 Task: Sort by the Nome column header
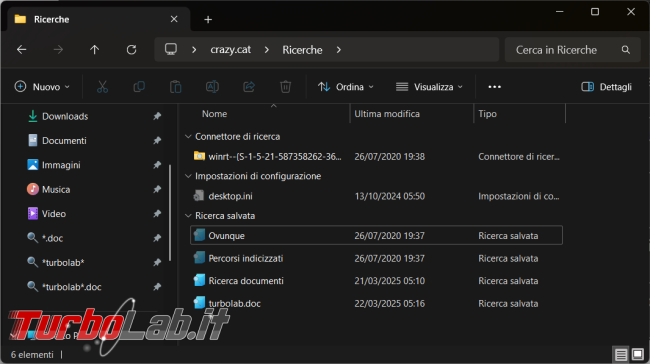click(214, 114)
